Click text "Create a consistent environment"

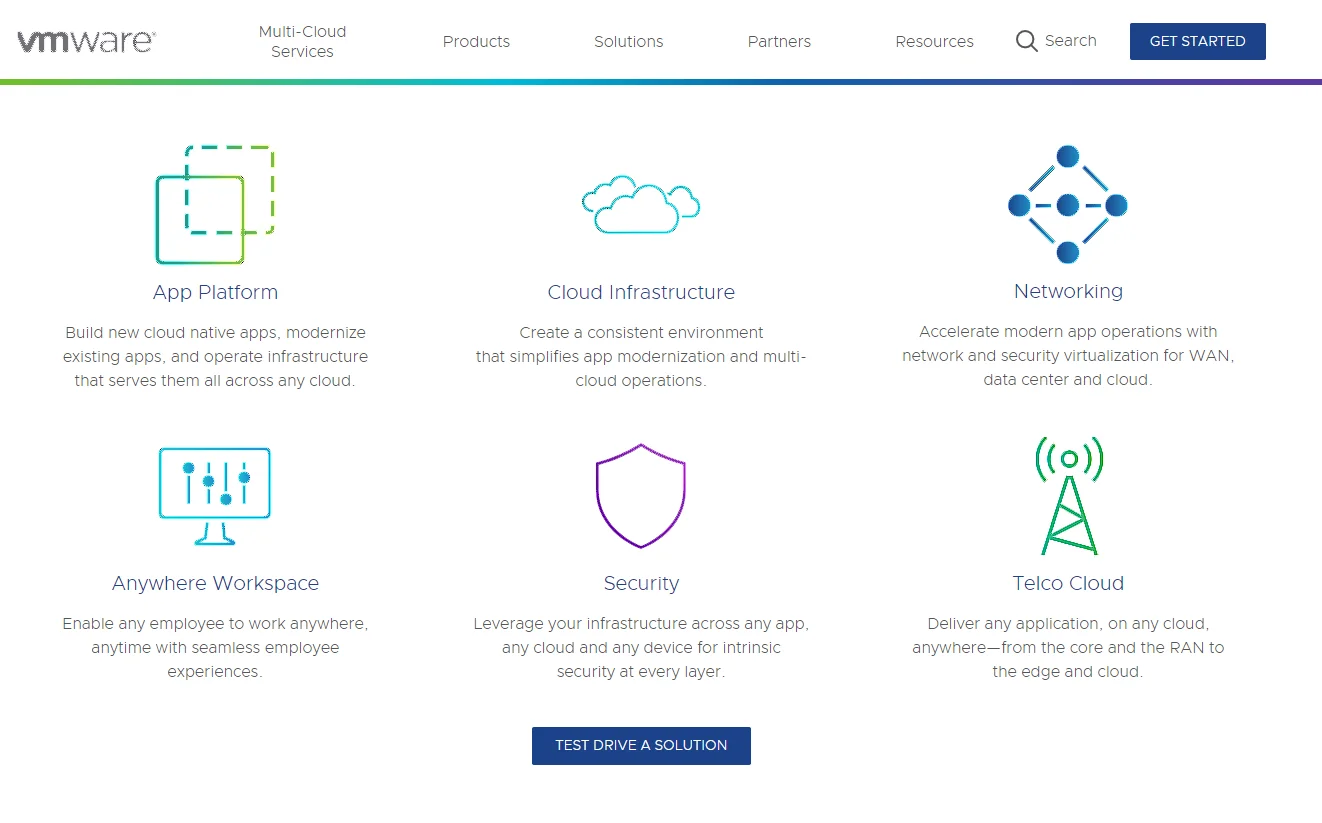[x=641, y=332]
